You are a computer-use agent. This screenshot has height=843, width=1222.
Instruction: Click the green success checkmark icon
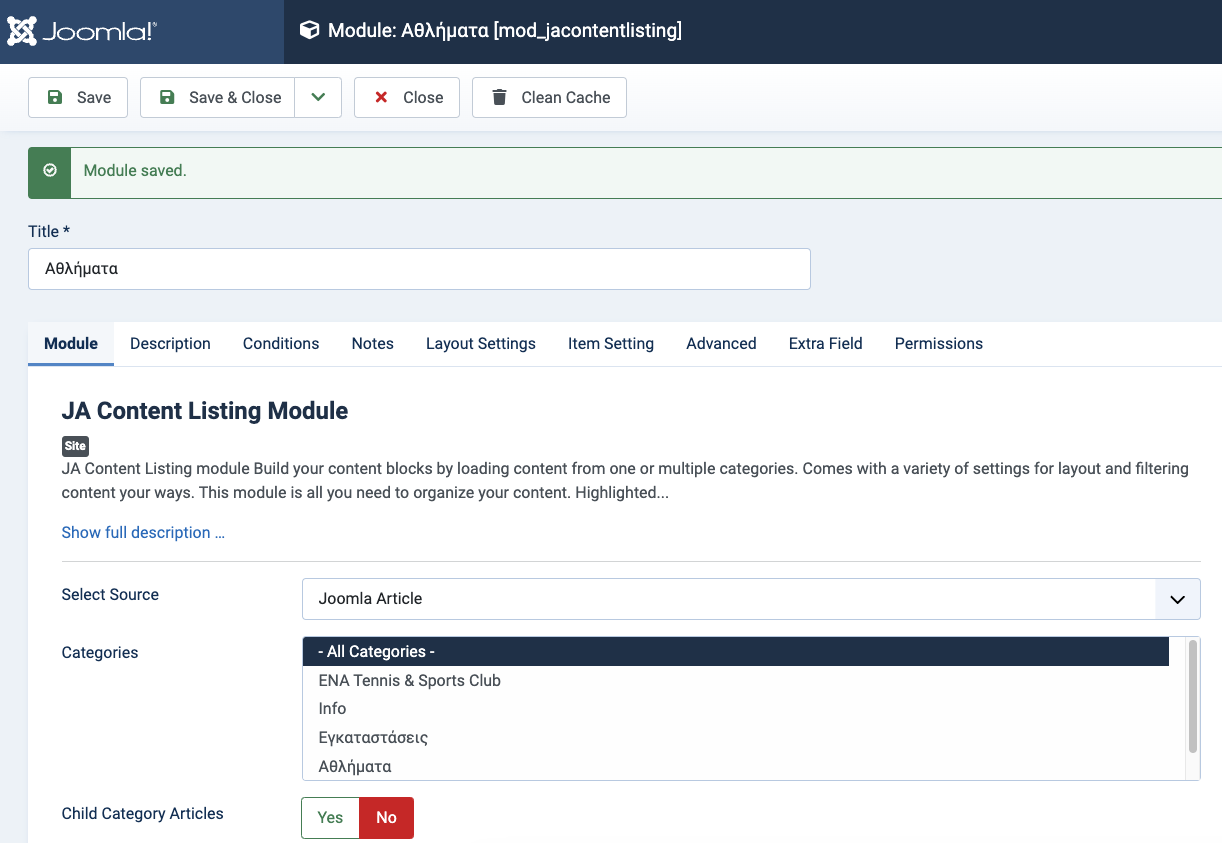pos(50,172)
